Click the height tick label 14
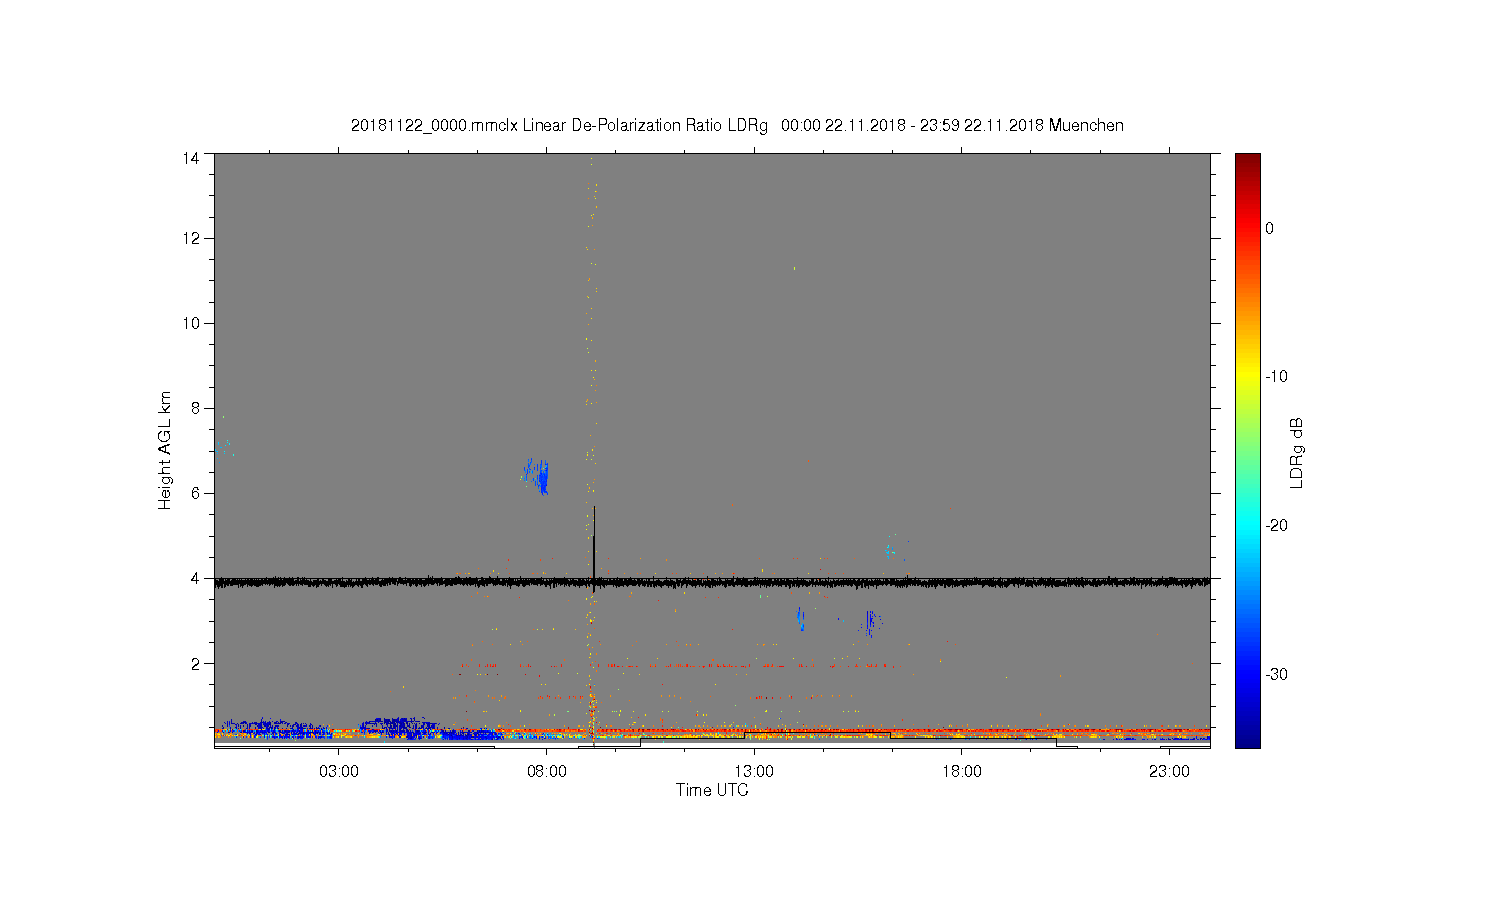Image resolution: width=1500 pixels, height=900 pixels. point(190,158)
